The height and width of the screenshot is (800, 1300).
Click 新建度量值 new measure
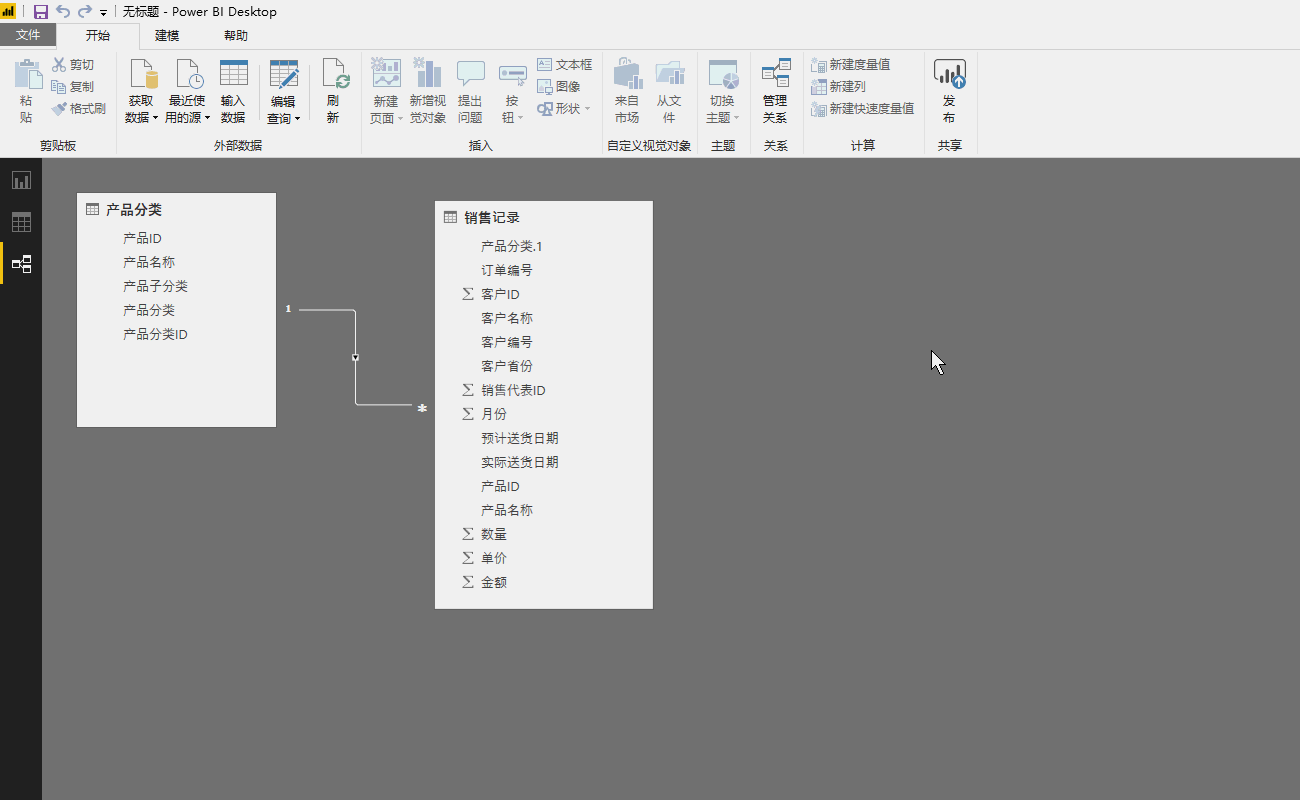(851, 65)
